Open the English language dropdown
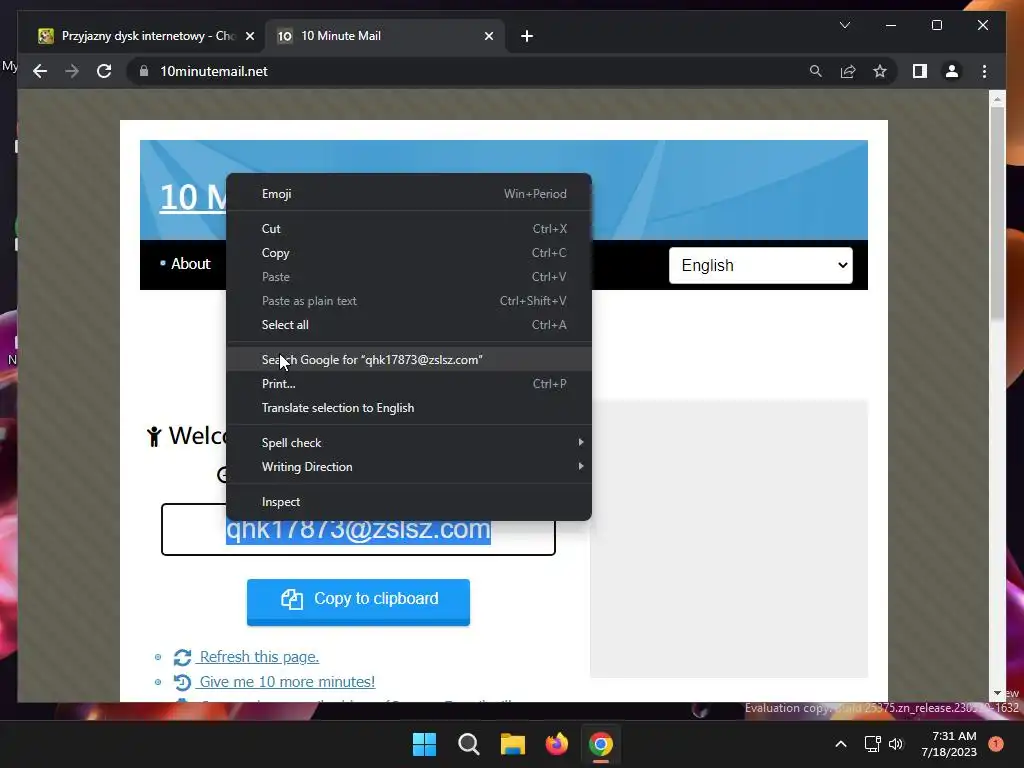Screen dimensions: 1024x768 click(x=761, y=265)
